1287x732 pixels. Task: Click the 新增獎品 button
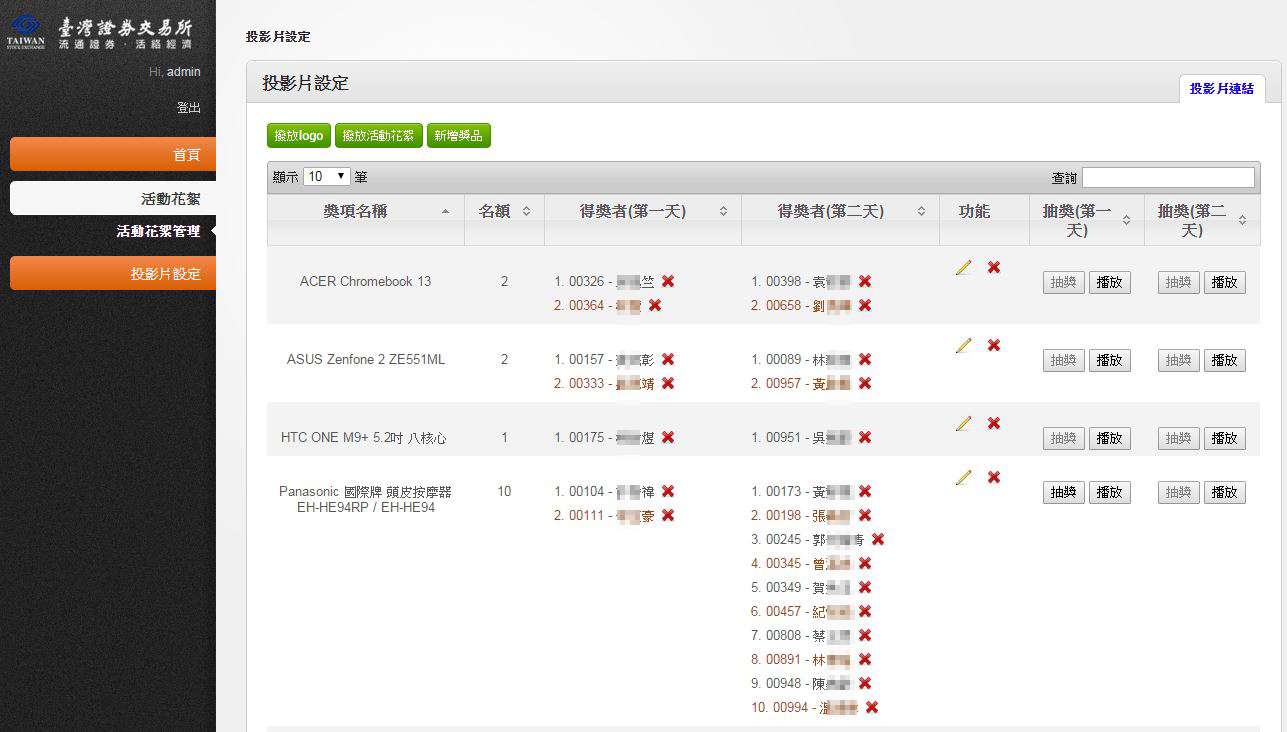pyautogui.click(x=459, y=136)
